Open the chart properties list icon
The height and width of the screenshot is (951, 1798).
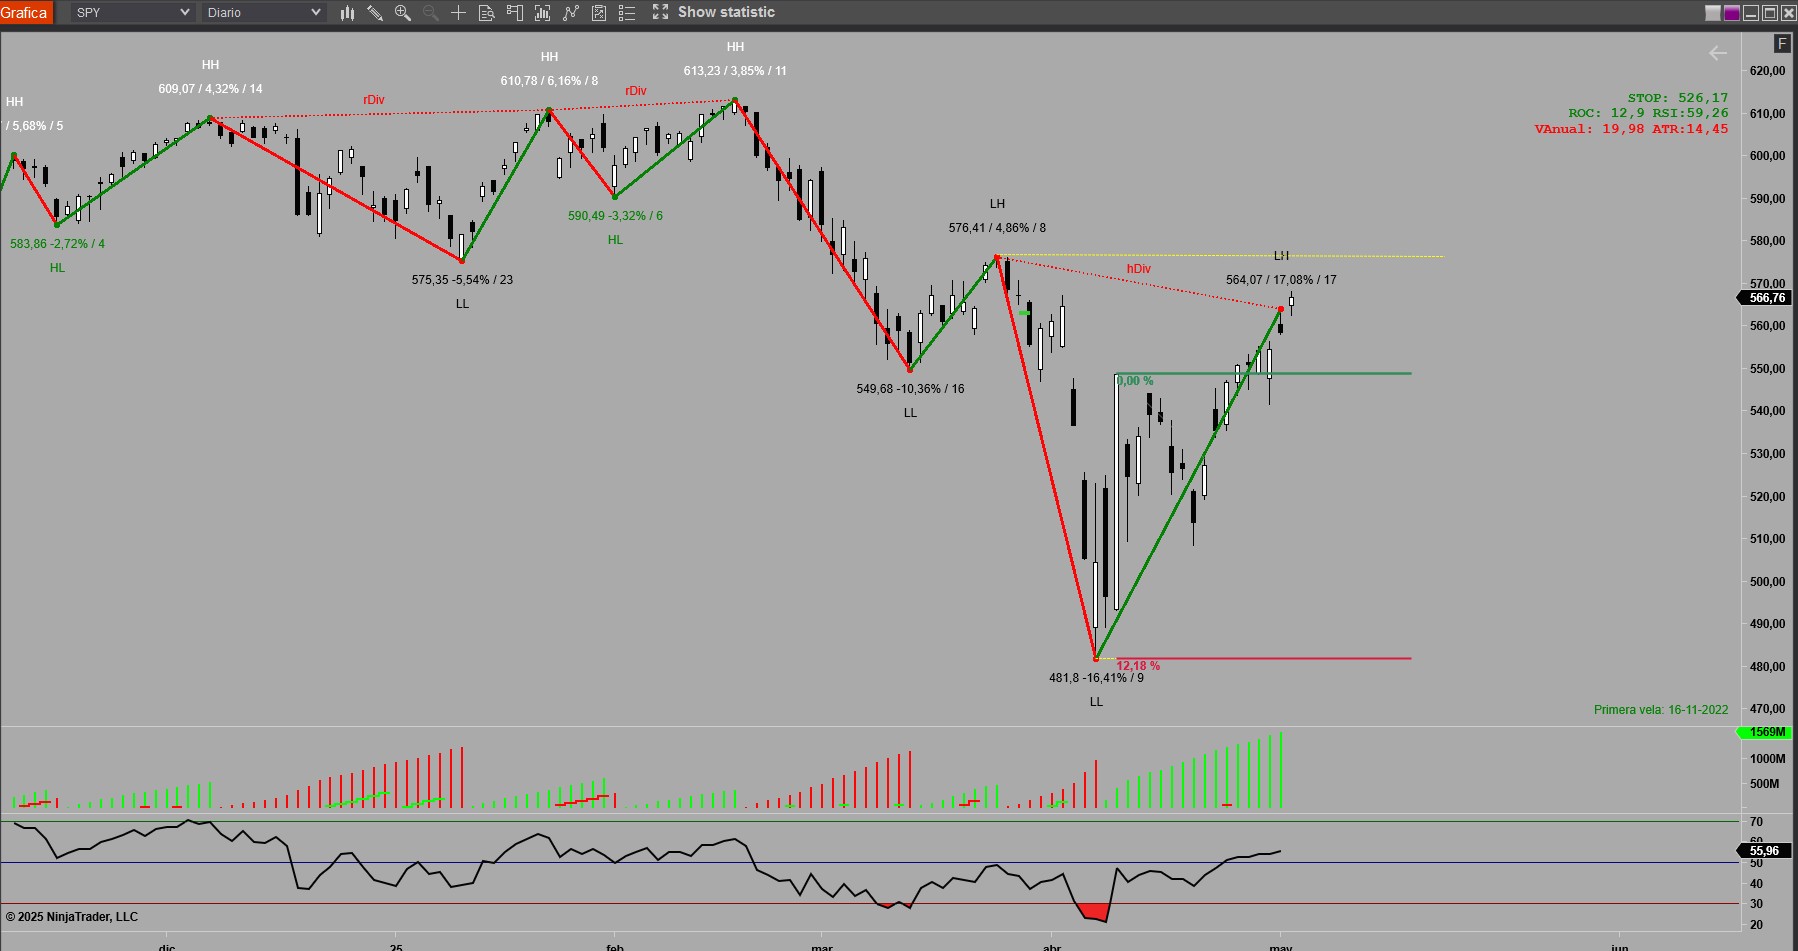point(627,13)
